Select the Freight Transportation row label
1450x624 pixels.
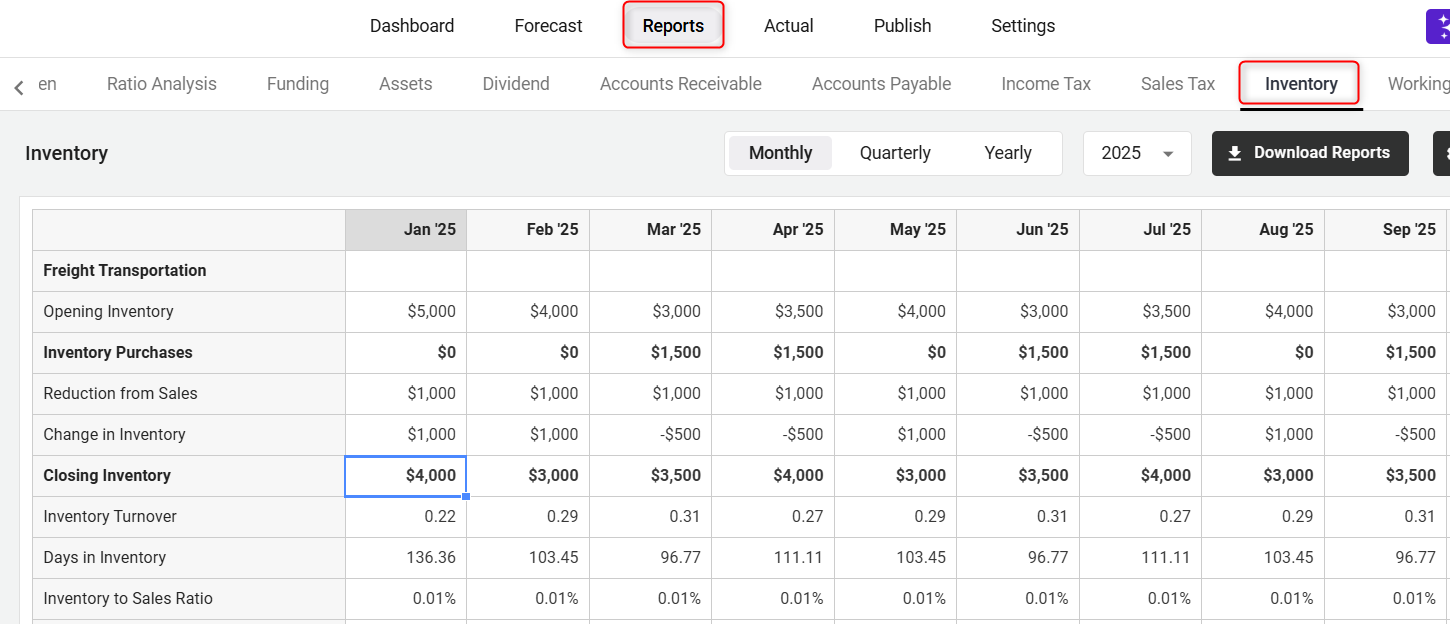tap(189, 271)
